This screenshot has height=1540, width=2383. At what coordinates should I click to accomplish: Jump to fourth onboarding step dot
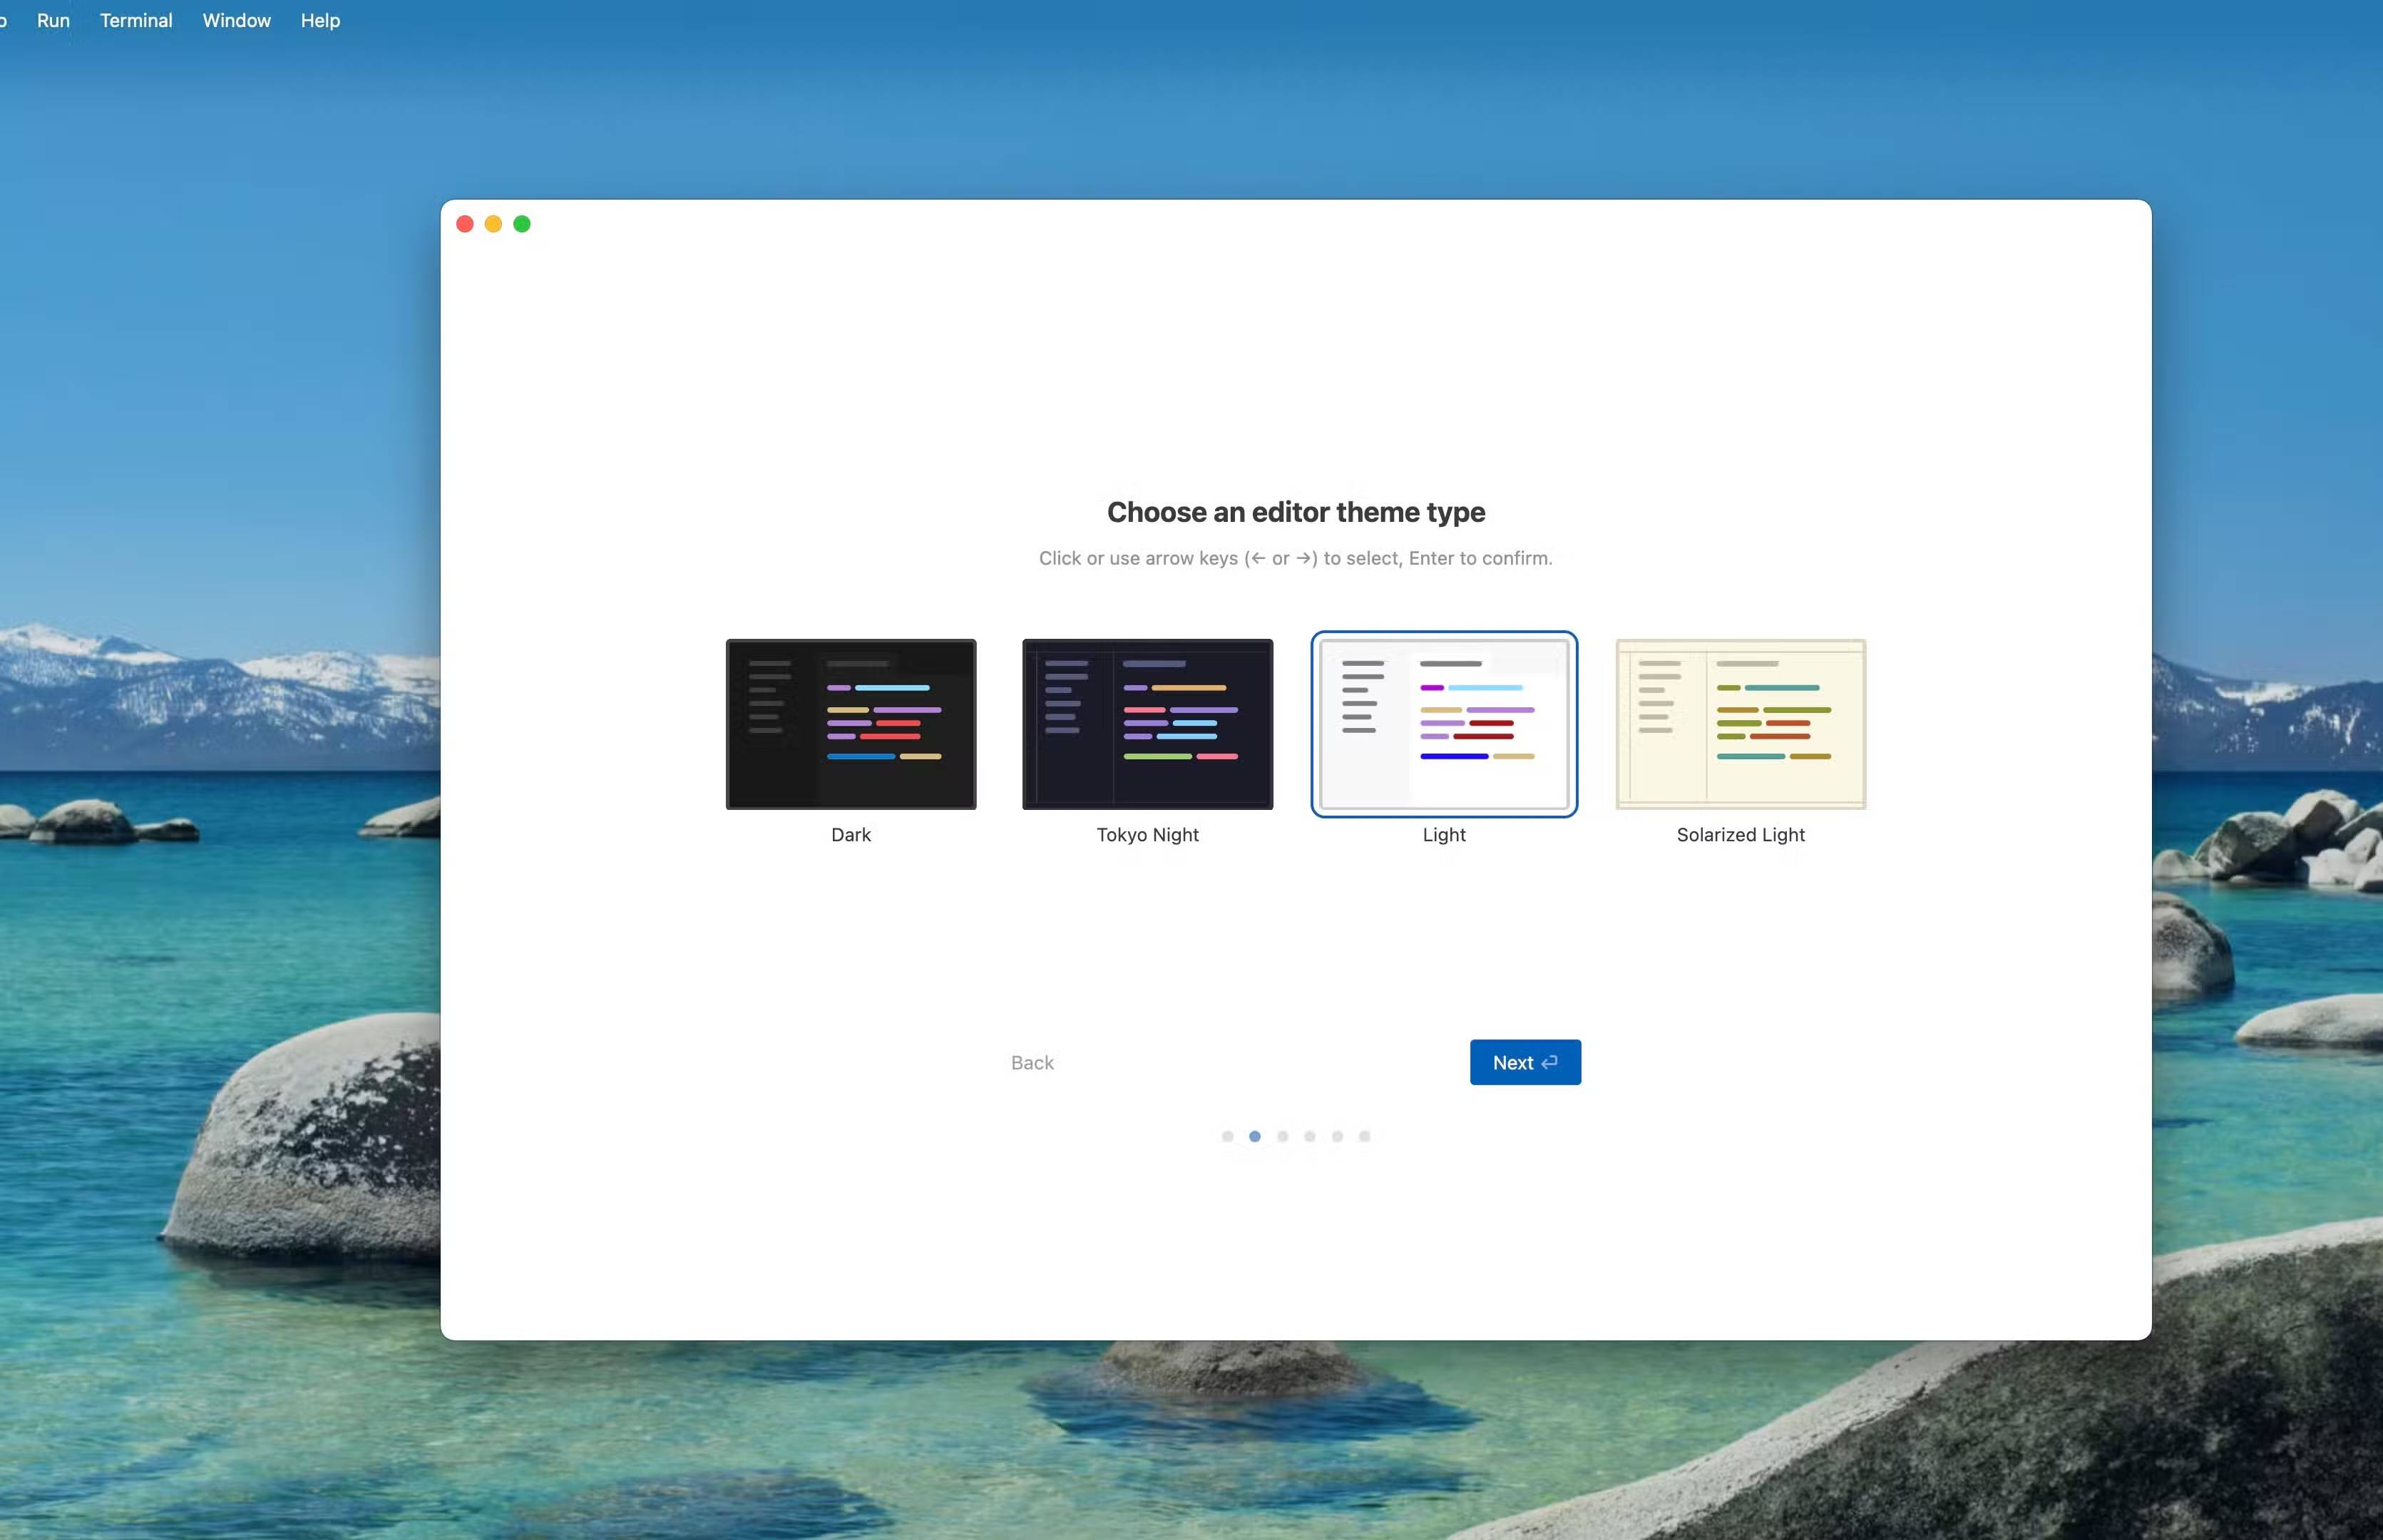click(x=1309, y=1136)
